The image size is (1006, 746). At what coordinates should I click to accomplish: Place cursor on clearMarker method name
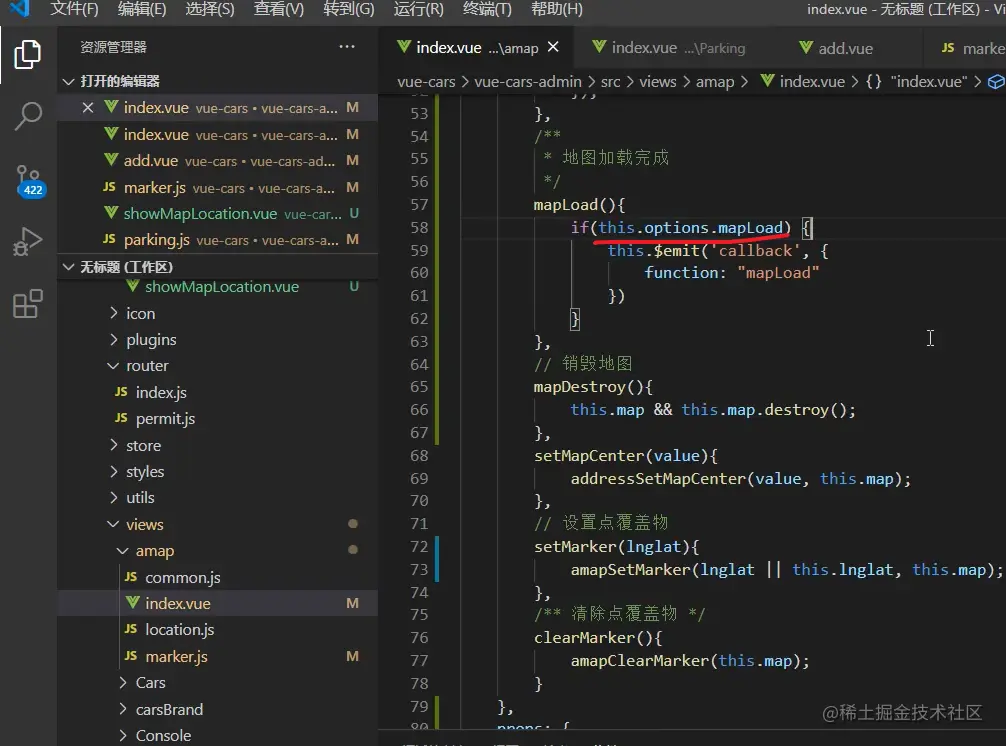[584, 638]
